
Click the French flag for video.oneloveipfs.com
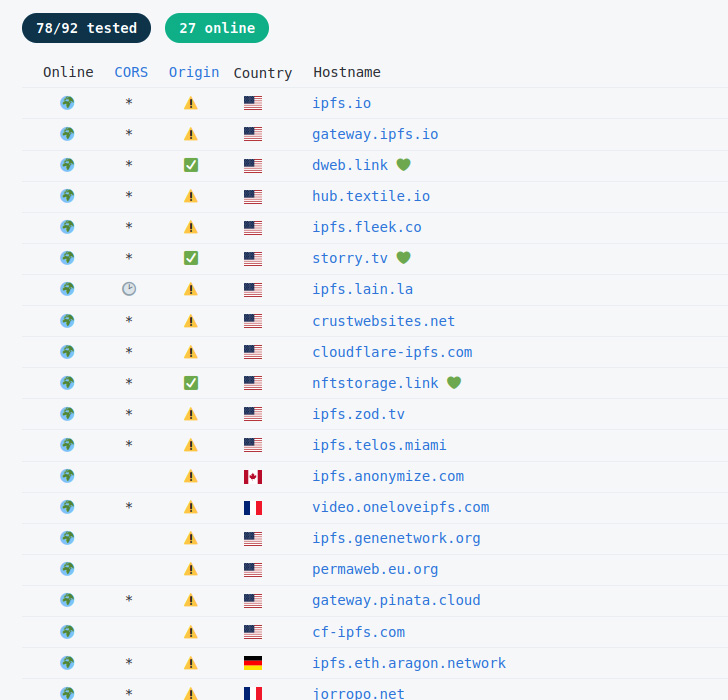point(253,507)
